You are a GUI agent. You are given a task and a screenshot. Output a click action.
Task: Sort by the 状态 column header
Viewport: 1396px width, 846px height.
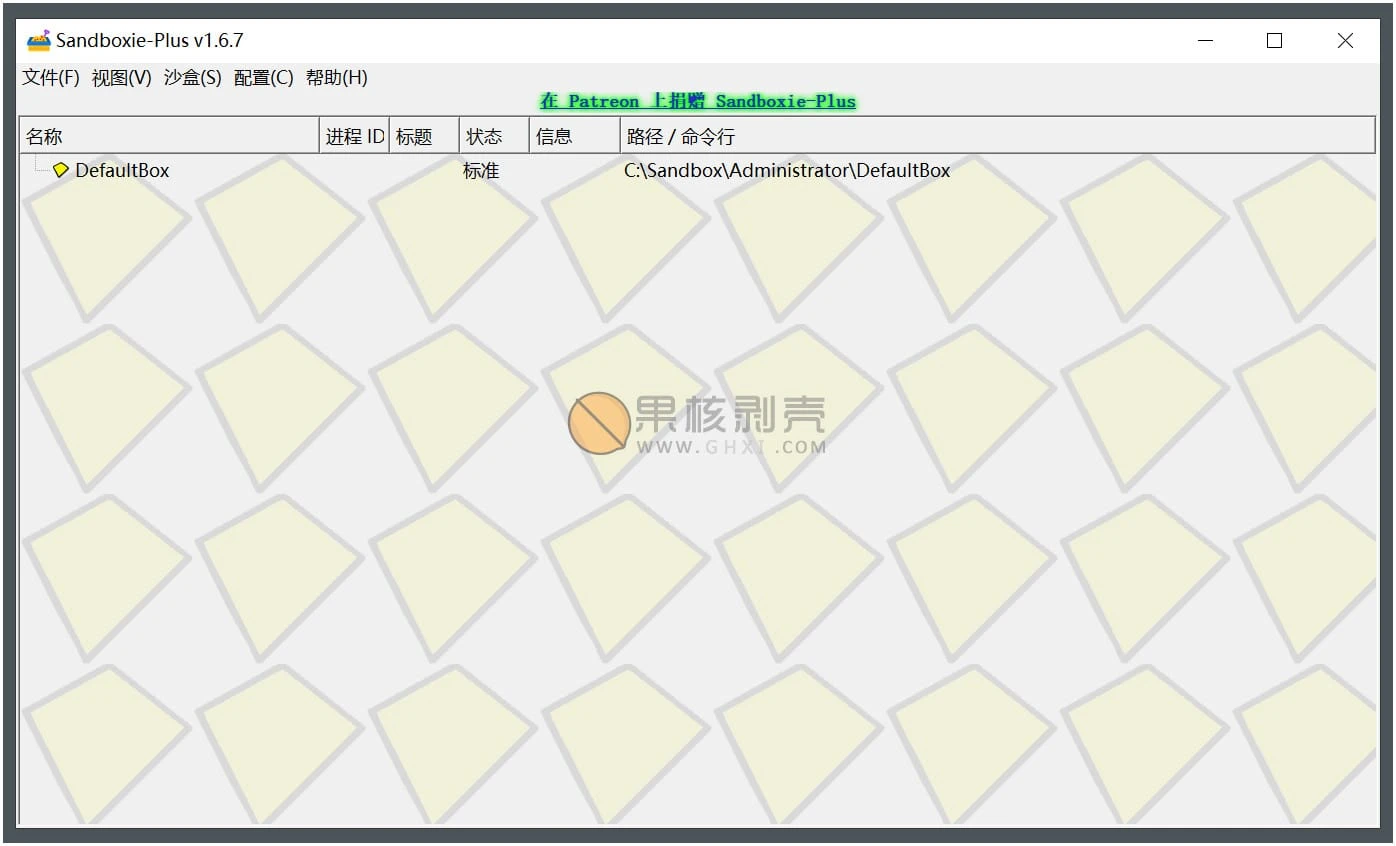tap(494, 136)
